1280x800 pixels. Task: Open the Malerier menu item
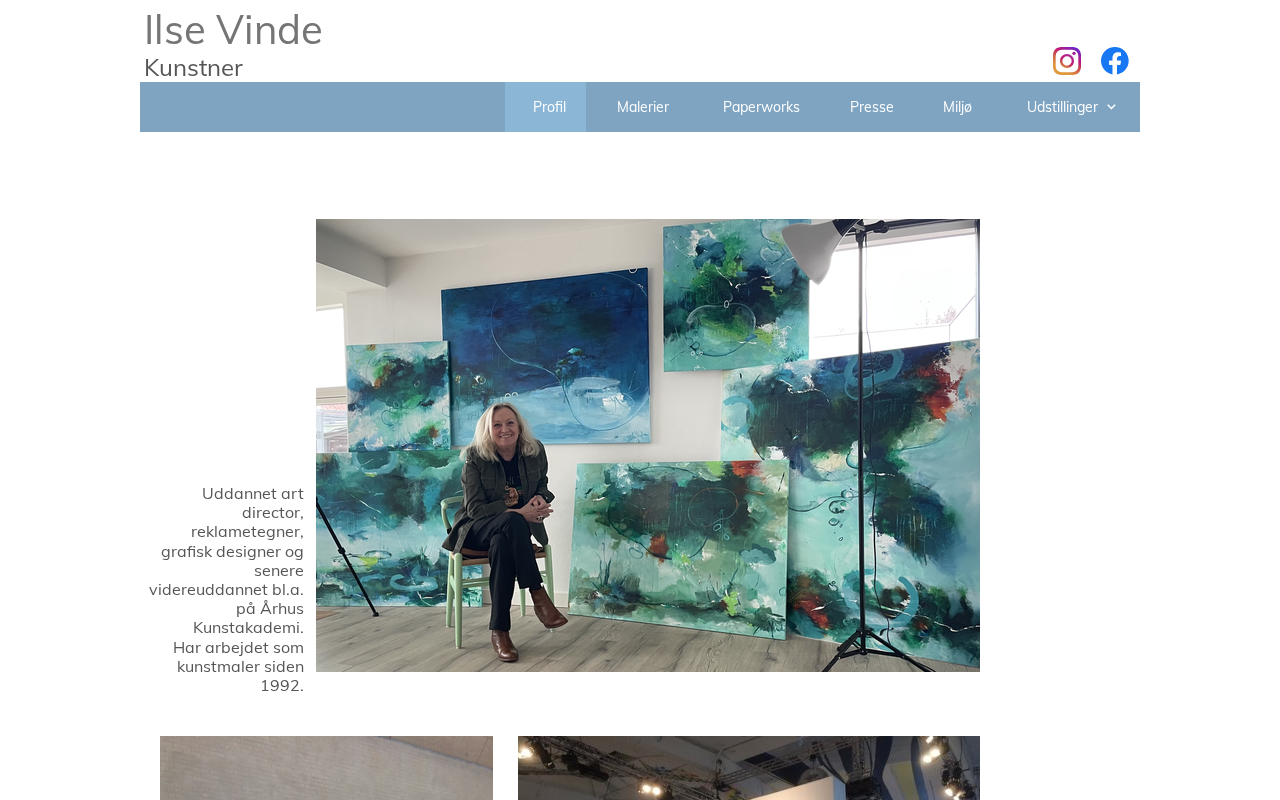click(643, 107)
